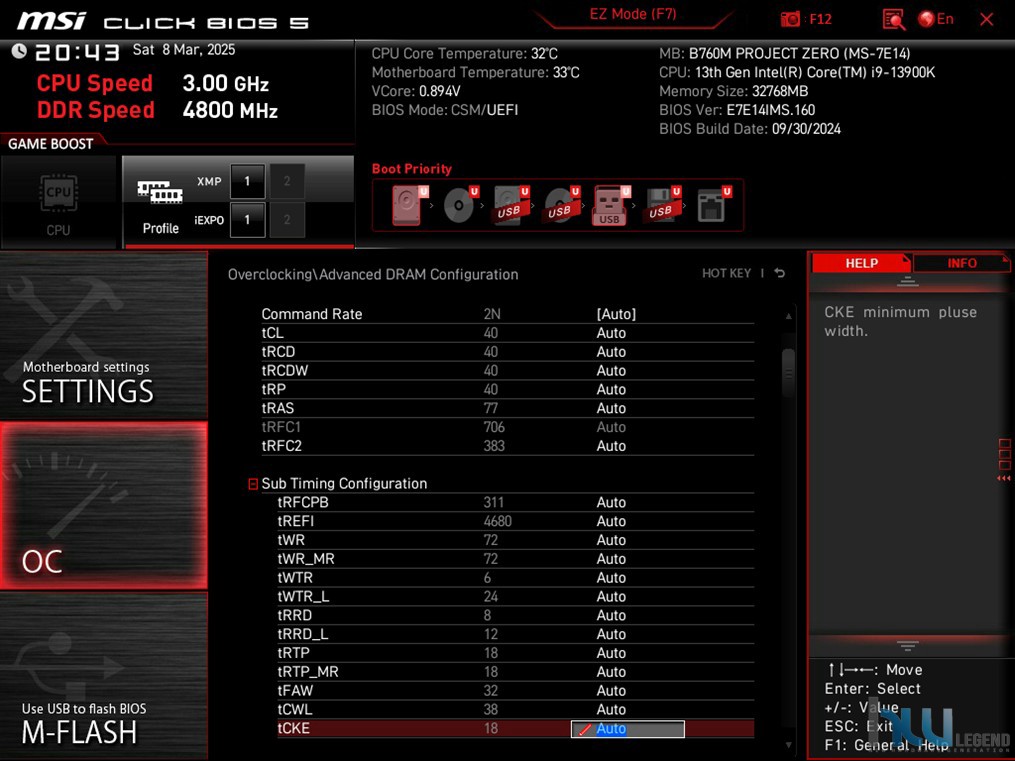Open M-FLASH BIOS flashing menu
Viewport: 1015px width, 761px height.
tap(104, 676)
